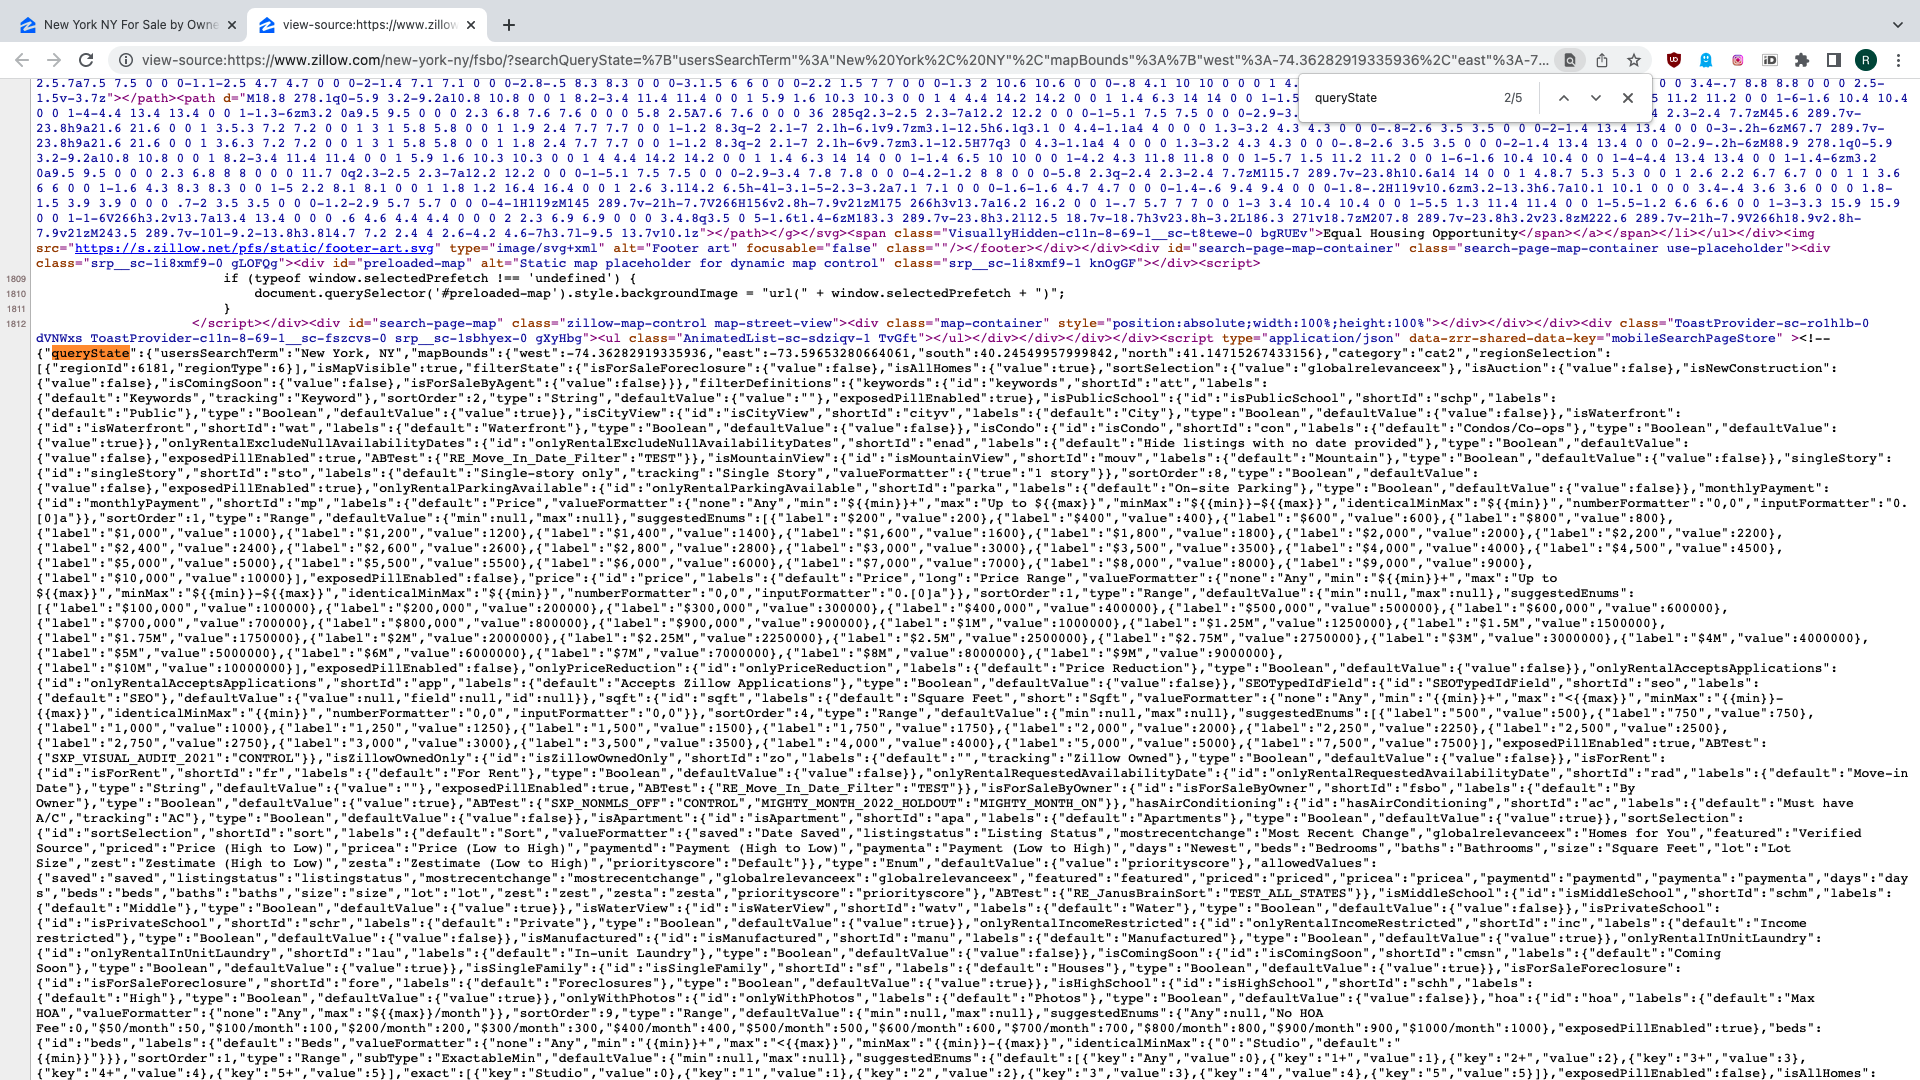1920x1080 pixels.
Task: Open Chrome's three-dot menu
Action: pyautogui.click(x=1898, y=60)
